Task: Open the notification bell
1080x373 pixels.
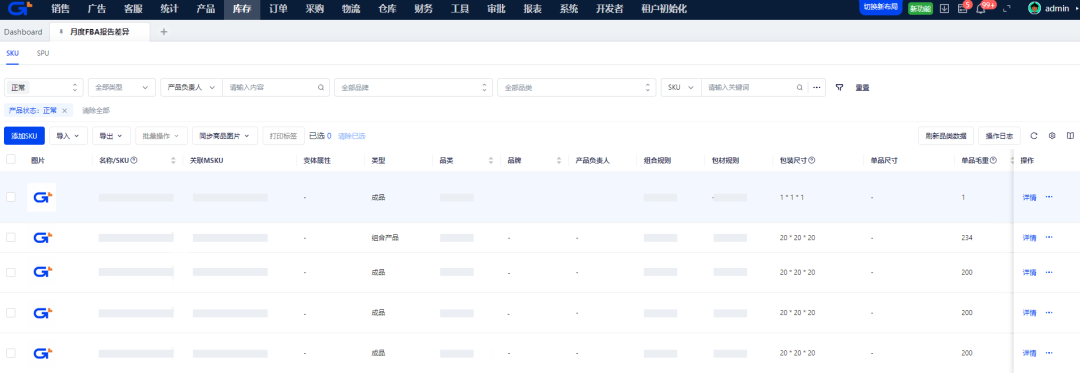Action: pos(981,8)
